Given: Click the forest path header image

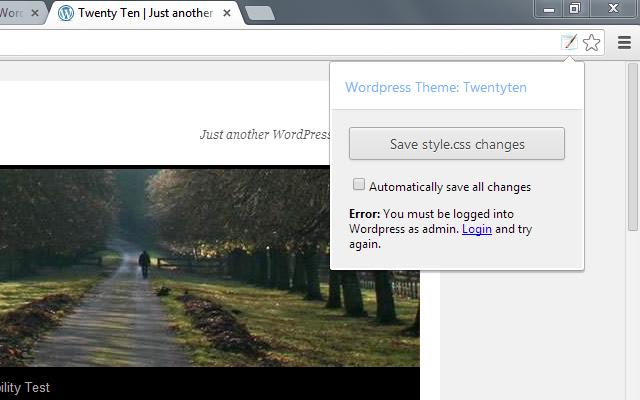Looking at the screenshot, I should (x=210, y=268).
